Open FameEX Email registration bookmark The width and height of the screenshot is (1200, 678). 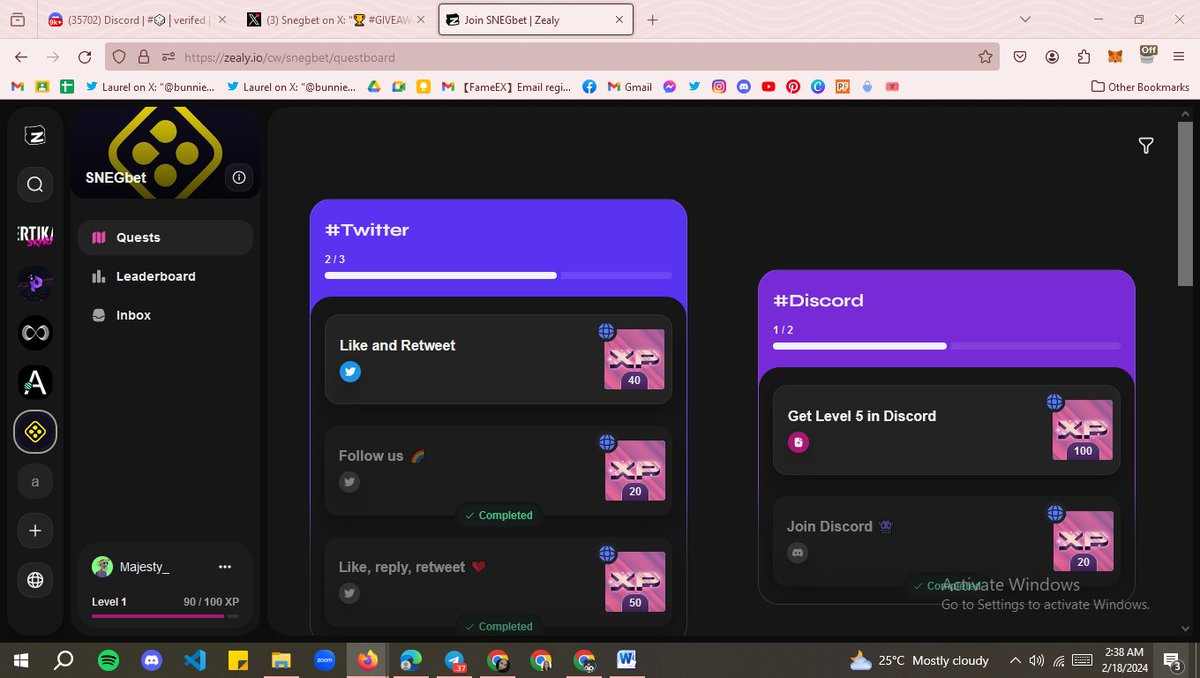508,87
